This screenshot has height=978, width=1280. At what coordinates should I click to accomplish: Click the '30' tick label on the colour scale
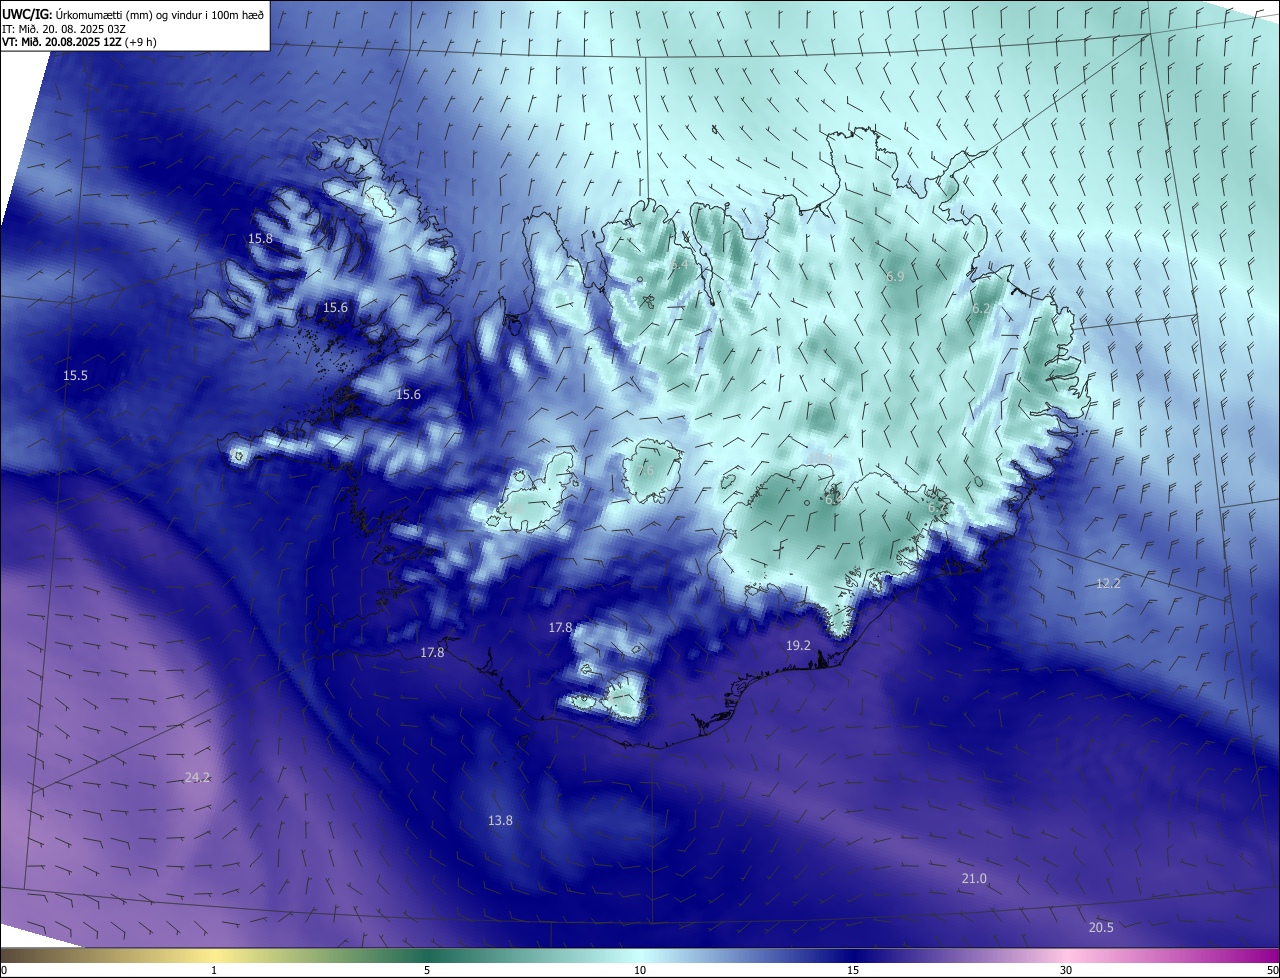coord(1066,970)
